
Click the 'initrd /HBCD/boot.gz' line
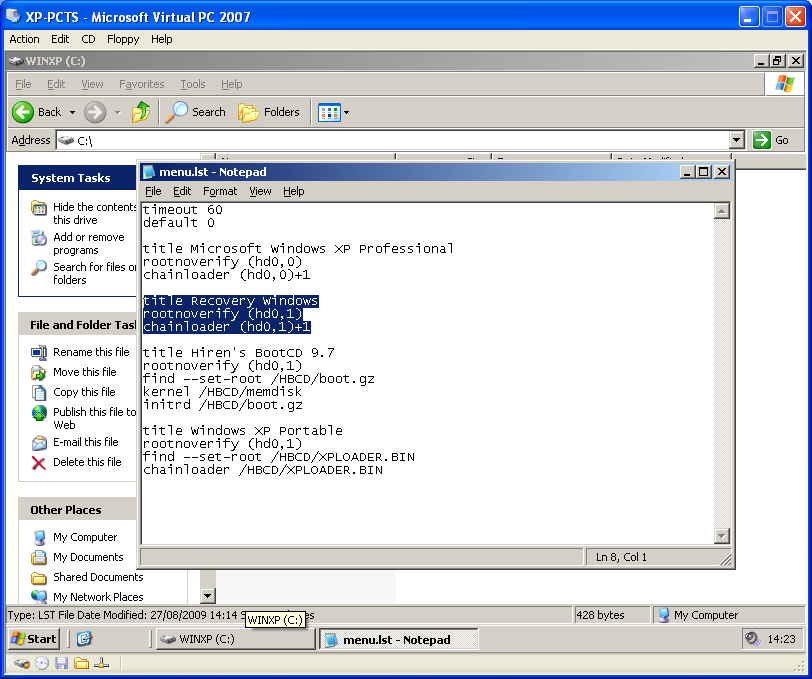tap(223, 404)
